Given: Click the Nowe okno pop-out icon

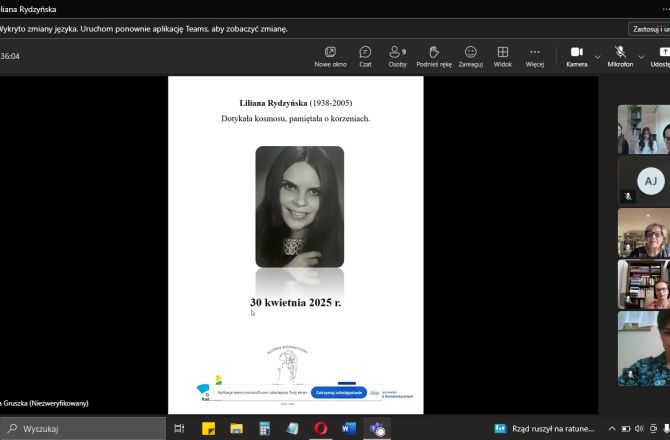Looking at the screenshot, I should click(330, 56).
